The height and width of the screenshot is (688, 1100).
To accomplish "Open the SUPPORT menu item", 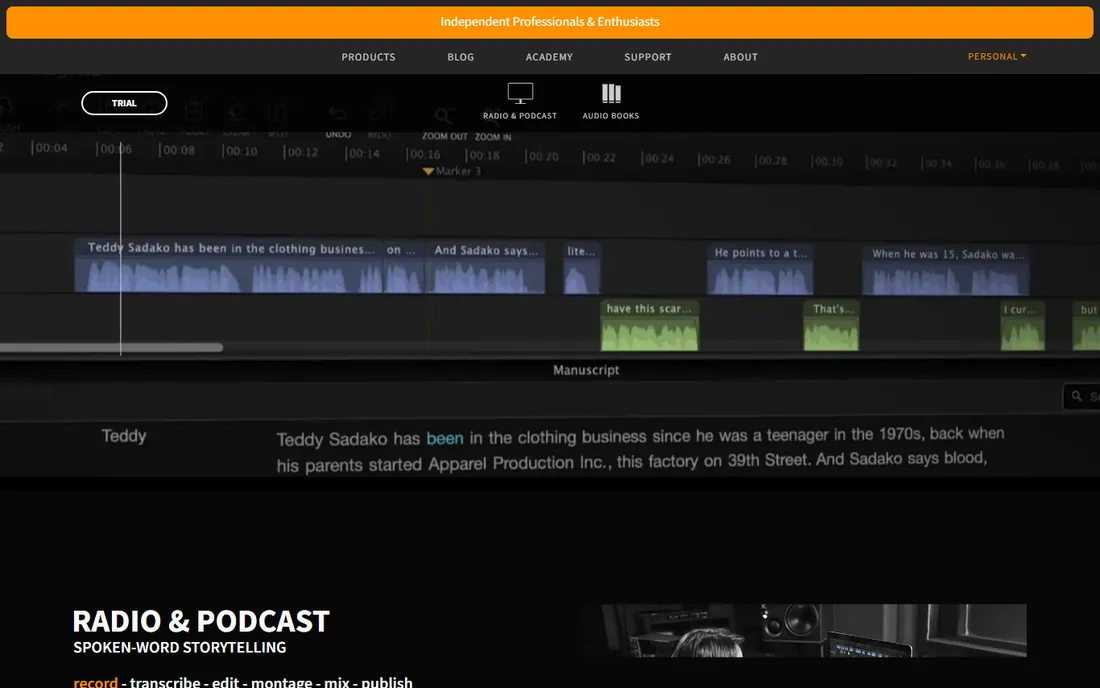I will point(648,57).
